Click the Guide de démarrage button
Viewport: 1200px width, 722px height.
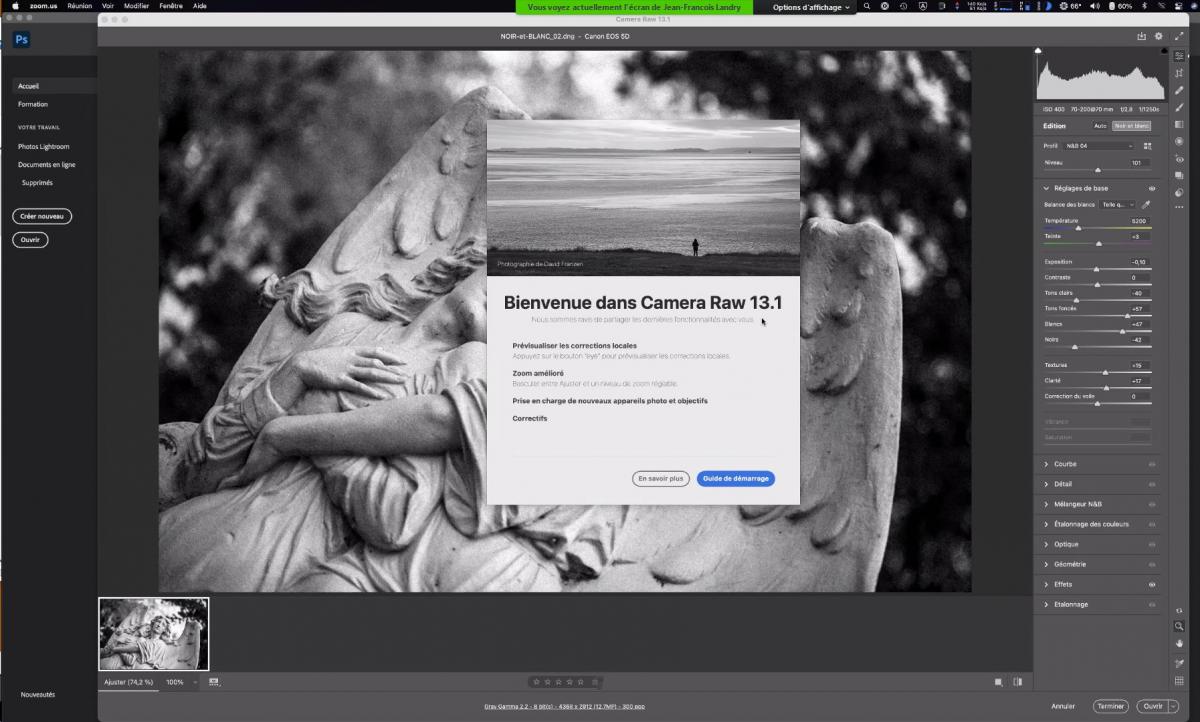(735, 479)
